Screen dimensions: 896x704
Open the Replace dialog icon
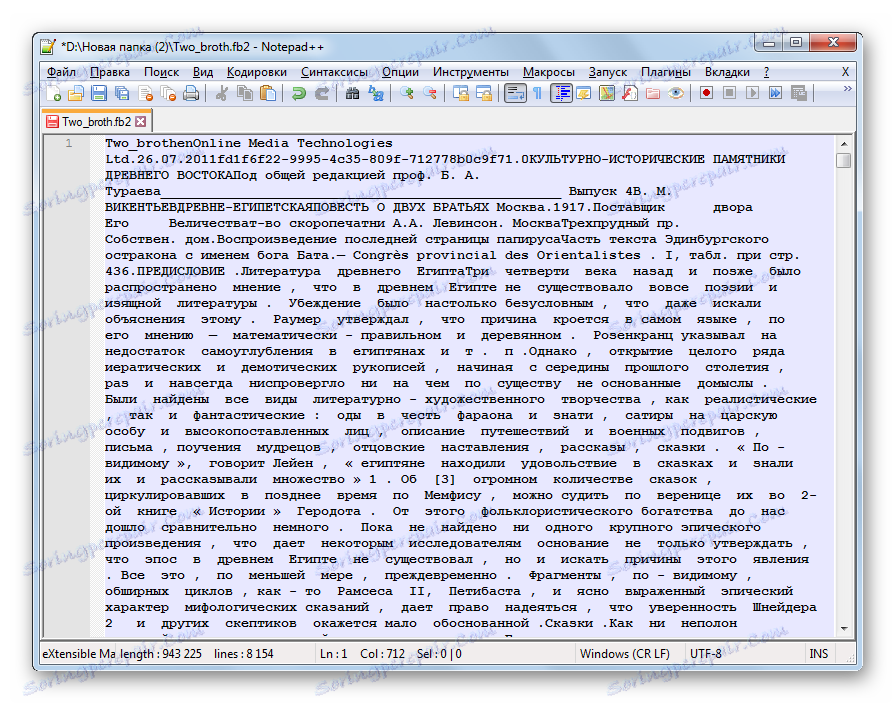pos(375,93)
